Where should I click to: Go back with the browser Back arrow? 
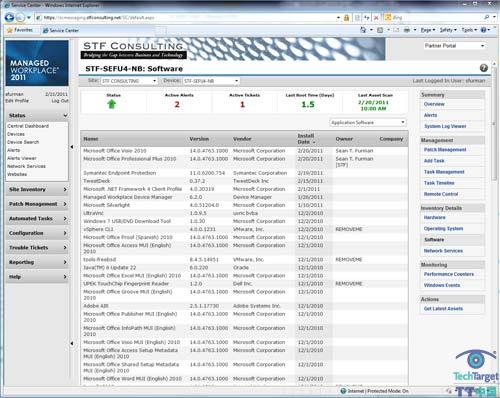pos(9,17)
